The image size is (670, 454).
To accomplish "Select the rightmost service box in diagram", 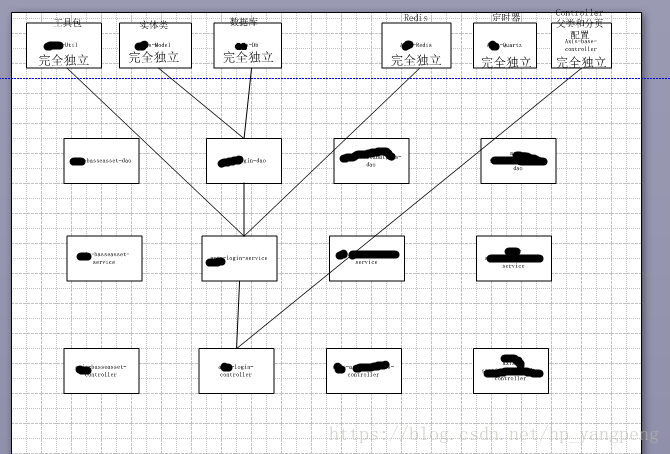I will coord(513,258).
